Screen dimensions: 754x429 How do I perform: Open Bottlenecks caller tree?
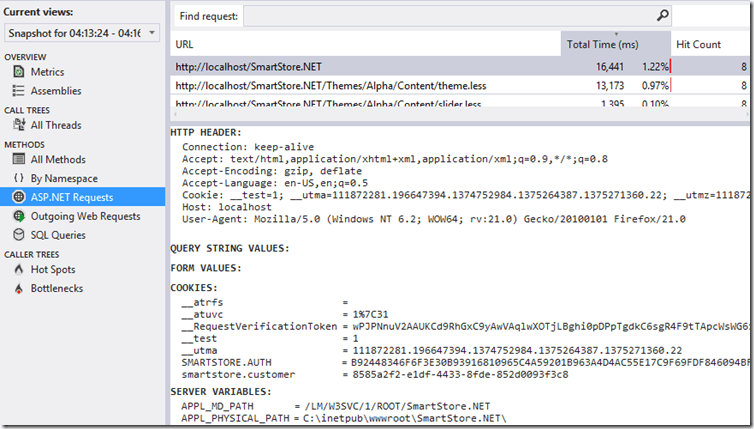coord(57,288)
